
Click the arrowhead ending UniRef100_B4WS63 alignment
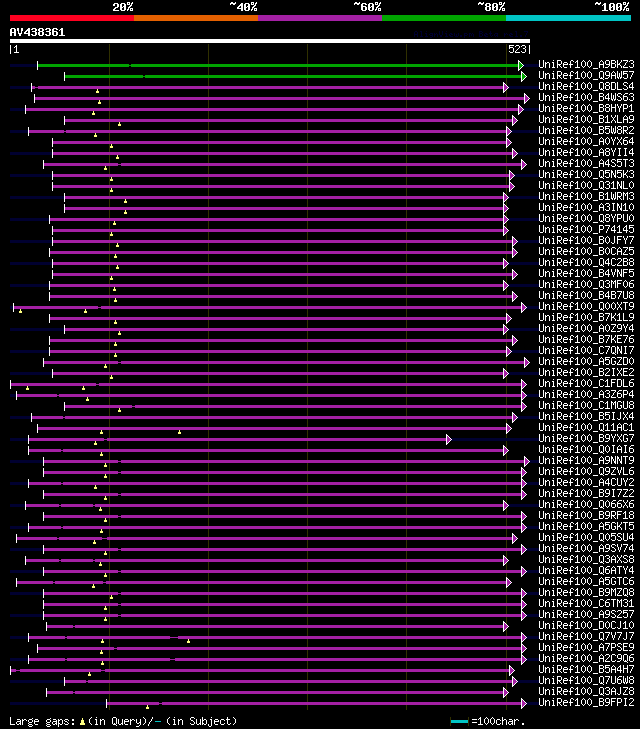(527, 99)
